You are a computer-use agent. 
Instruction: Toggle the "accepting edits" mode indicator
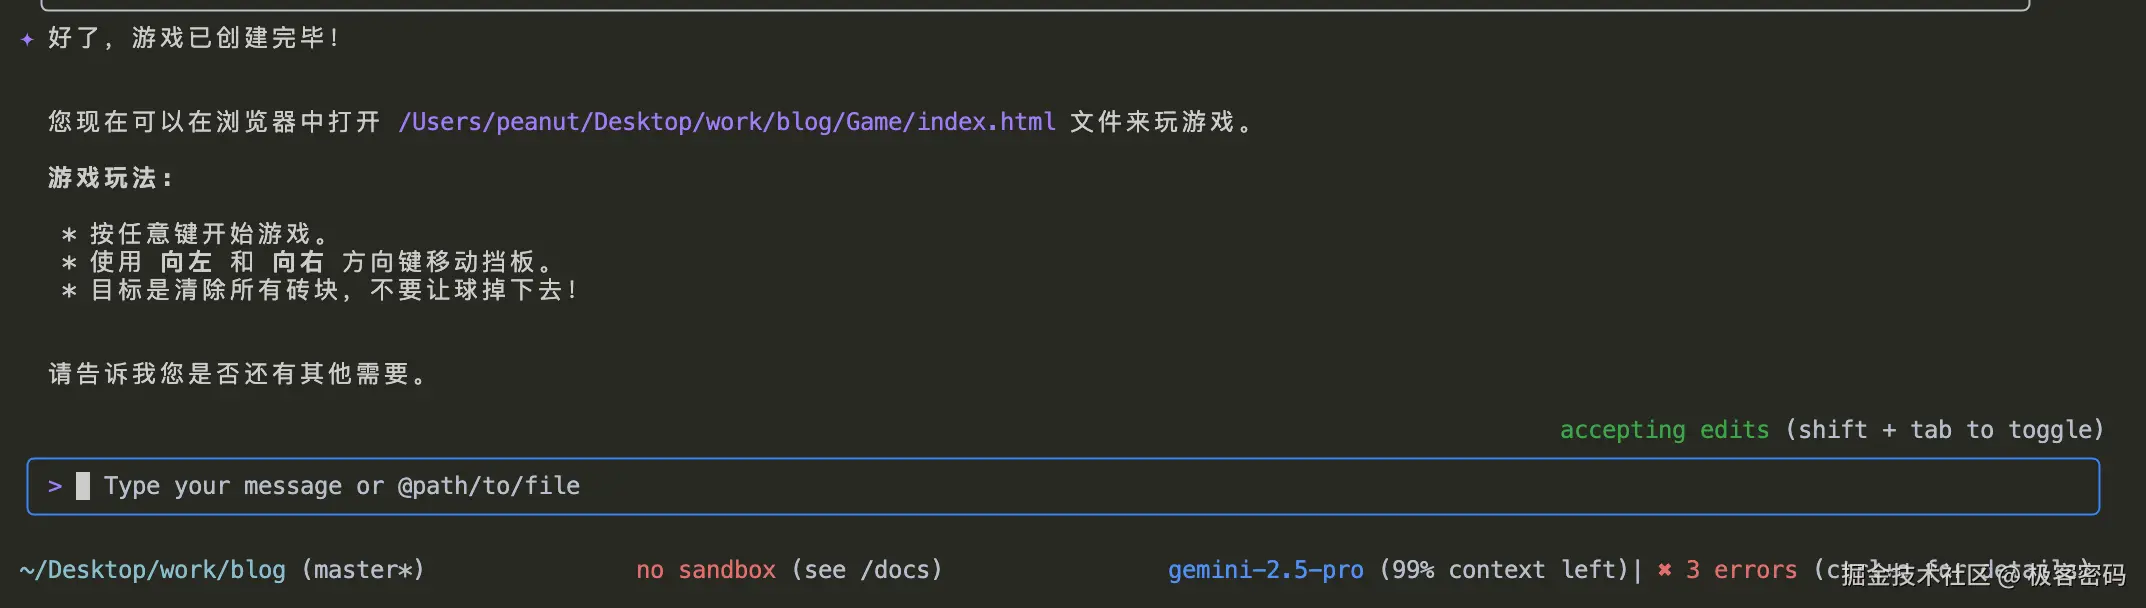click(x=1664, y=430)
